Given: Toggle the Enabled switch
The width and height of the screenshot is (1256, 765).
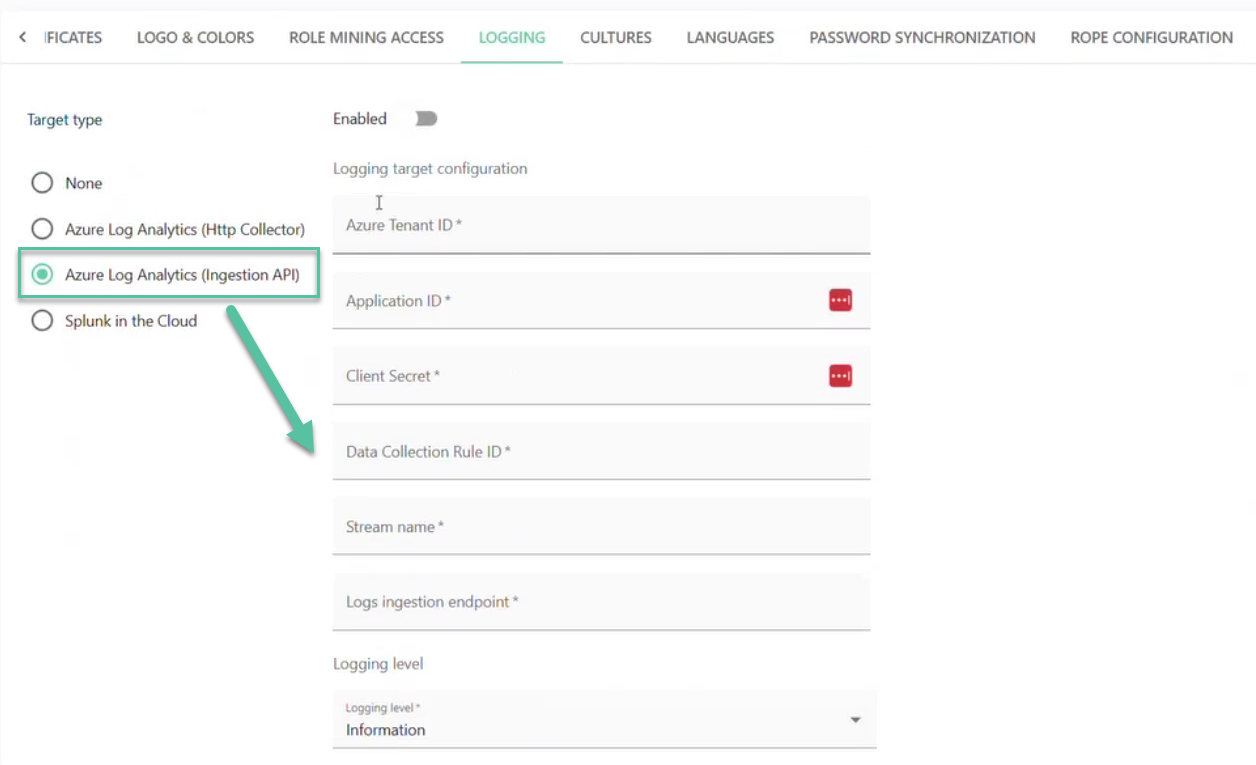Looking at the screenshot, I should coord(426,119).
